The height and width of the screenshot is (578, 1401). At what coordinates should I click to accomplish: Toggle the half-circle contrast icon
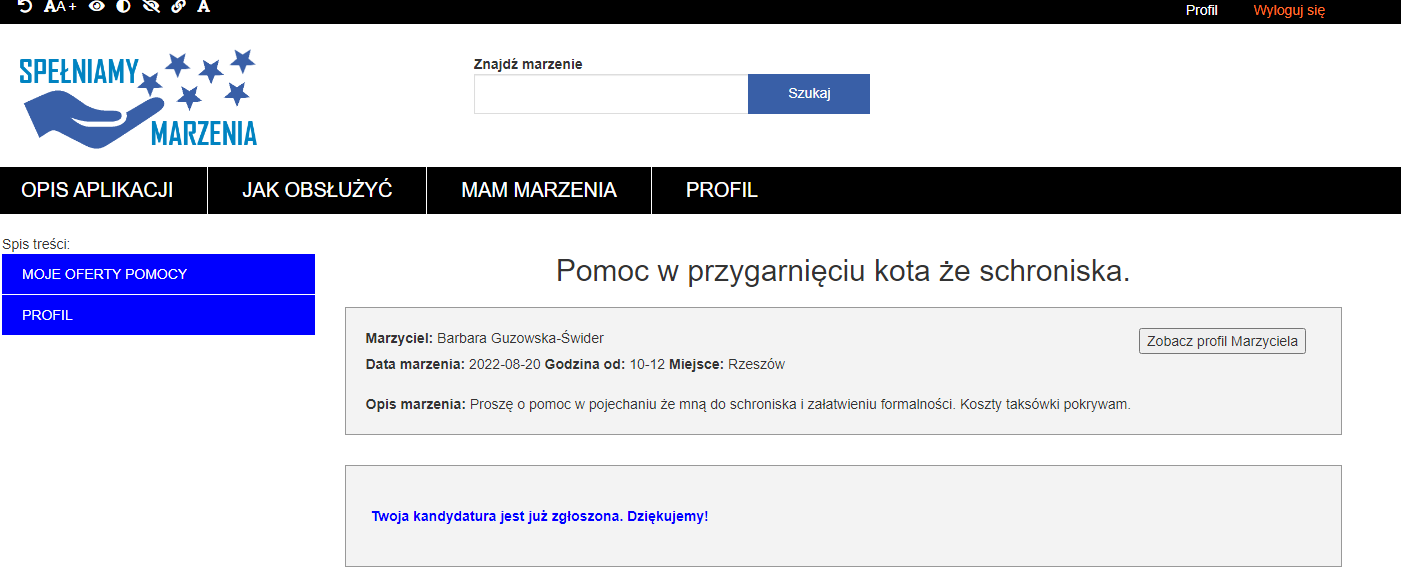(x=124, y=7)
